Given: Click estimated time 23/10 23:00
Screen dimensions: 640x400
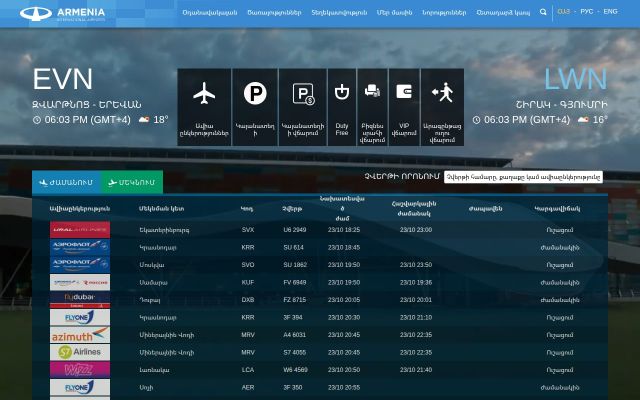Looking at the screenshot, I should tap(416, 230).
